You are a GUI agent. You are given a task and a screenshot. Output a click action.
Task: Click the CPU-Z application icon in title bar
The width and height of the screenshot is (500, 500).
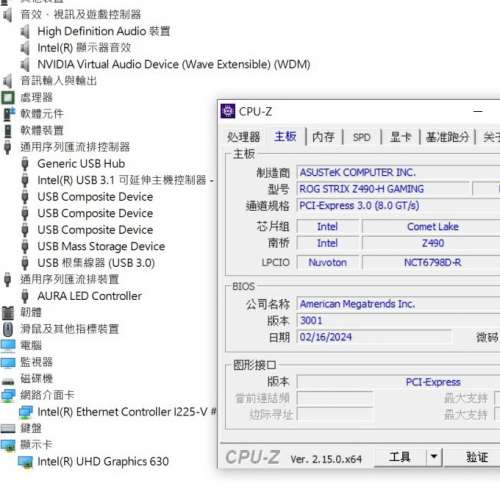pyautogui.click(x=228, y=111)
